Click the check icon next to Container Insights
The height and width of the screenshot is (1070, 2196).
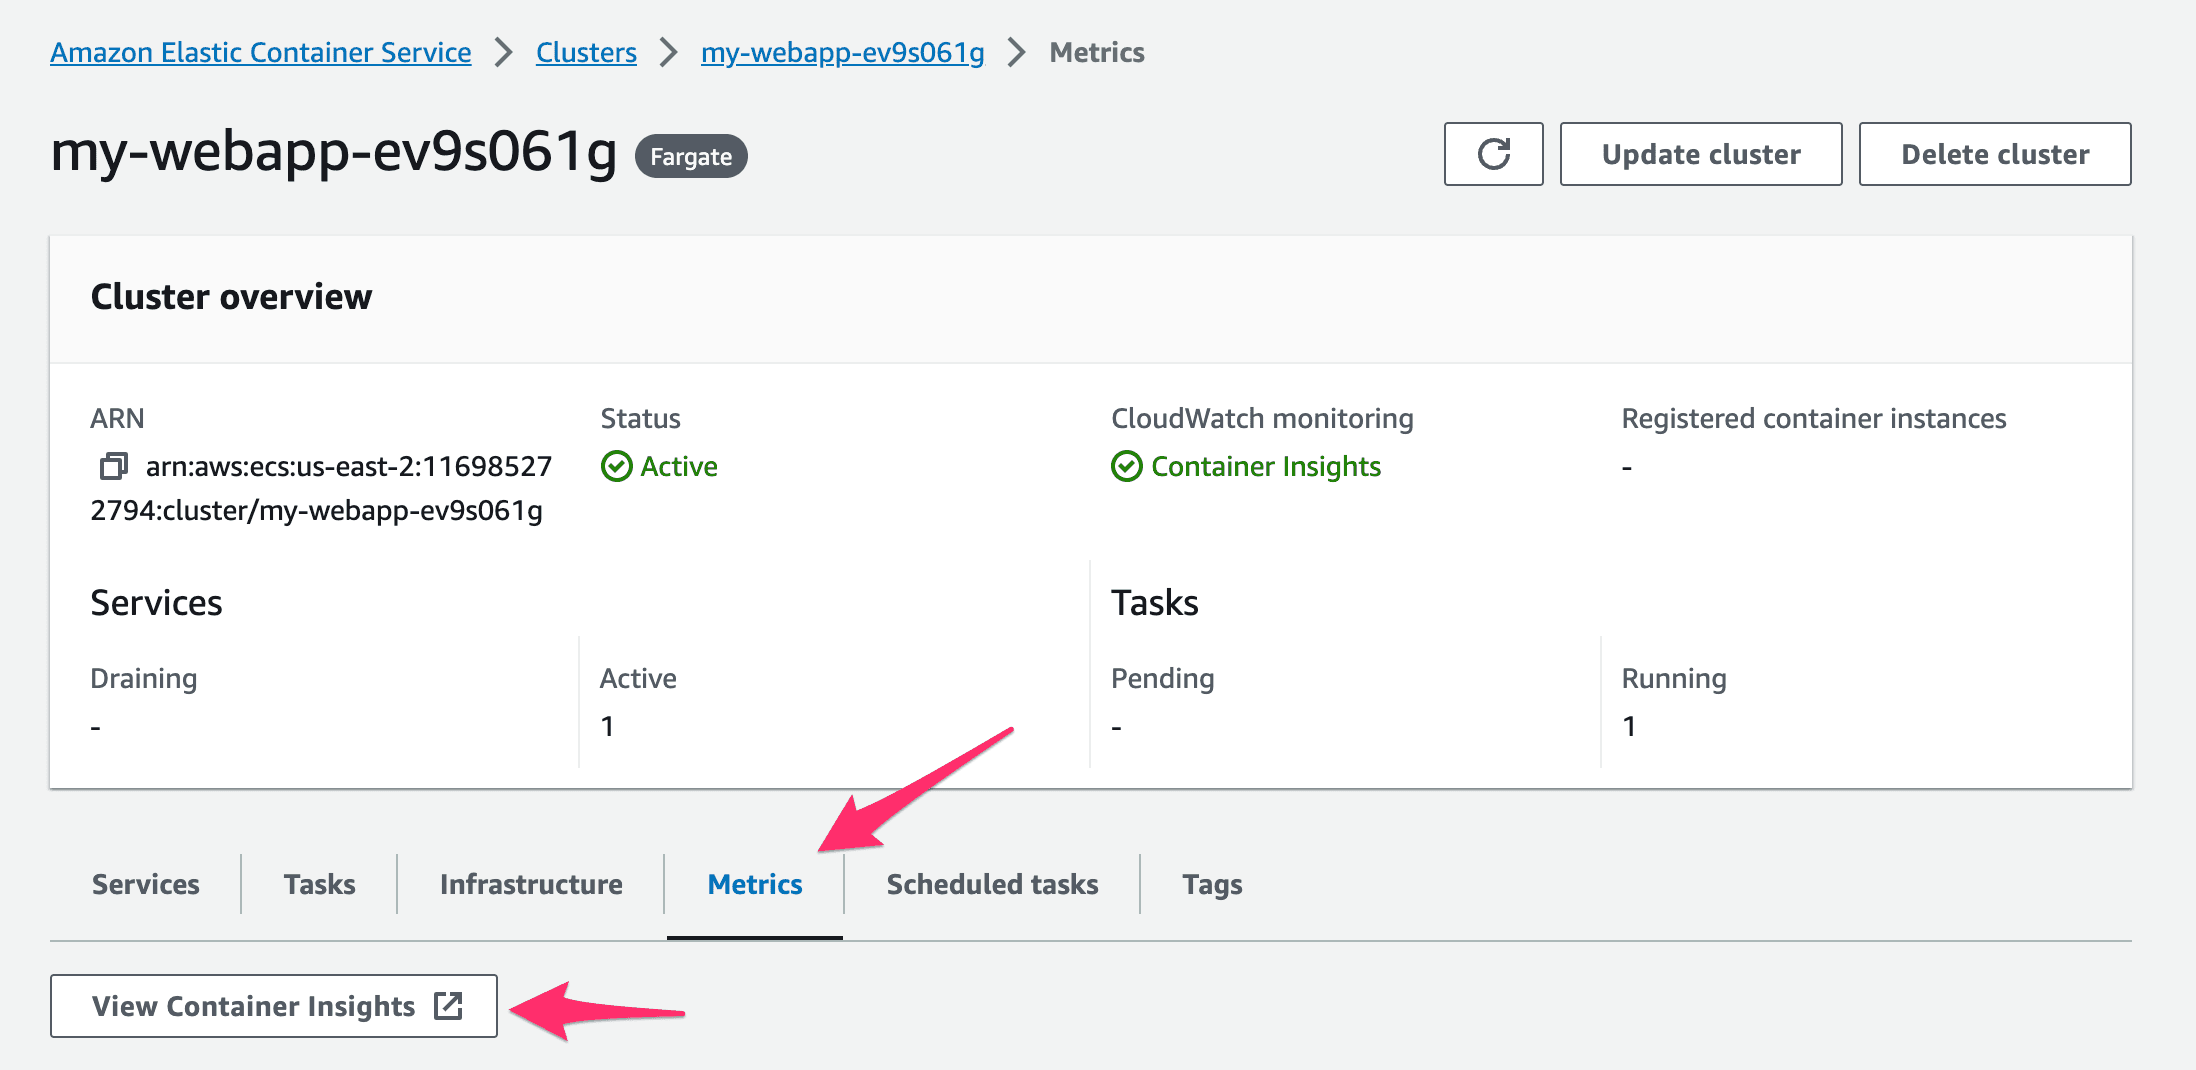coord(1127,466)
